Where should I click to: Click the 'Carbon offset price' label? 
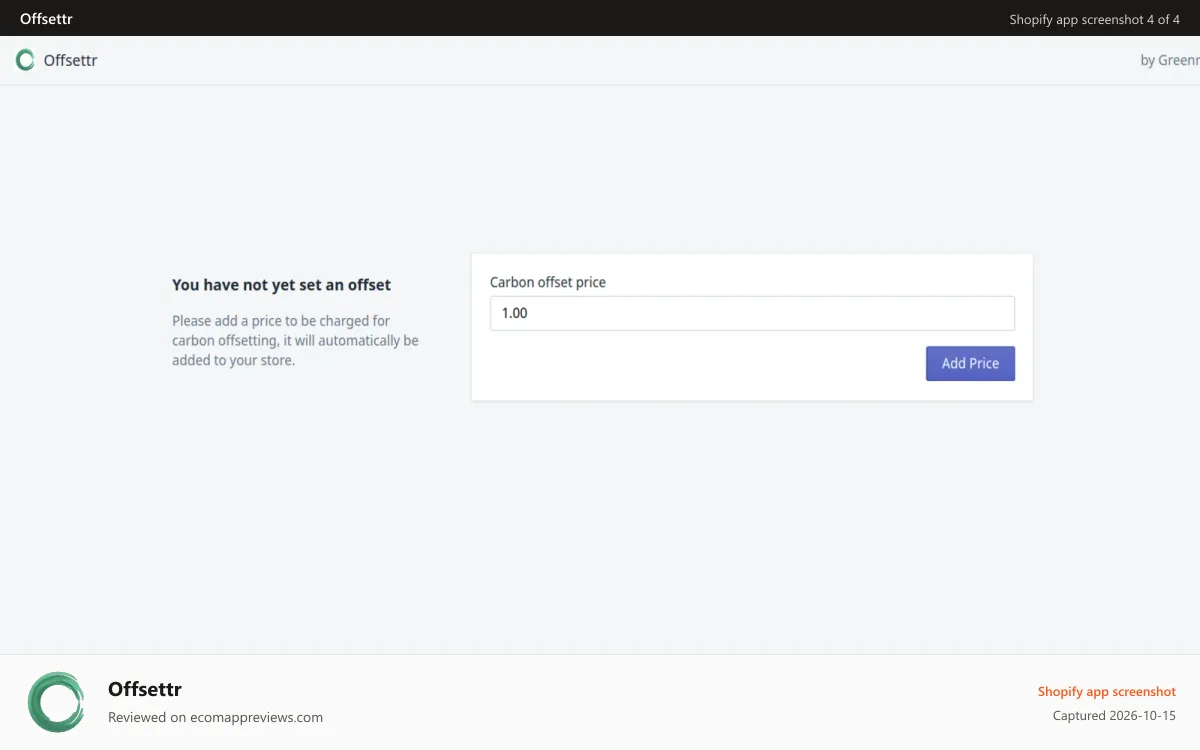[x=548, y=282]
